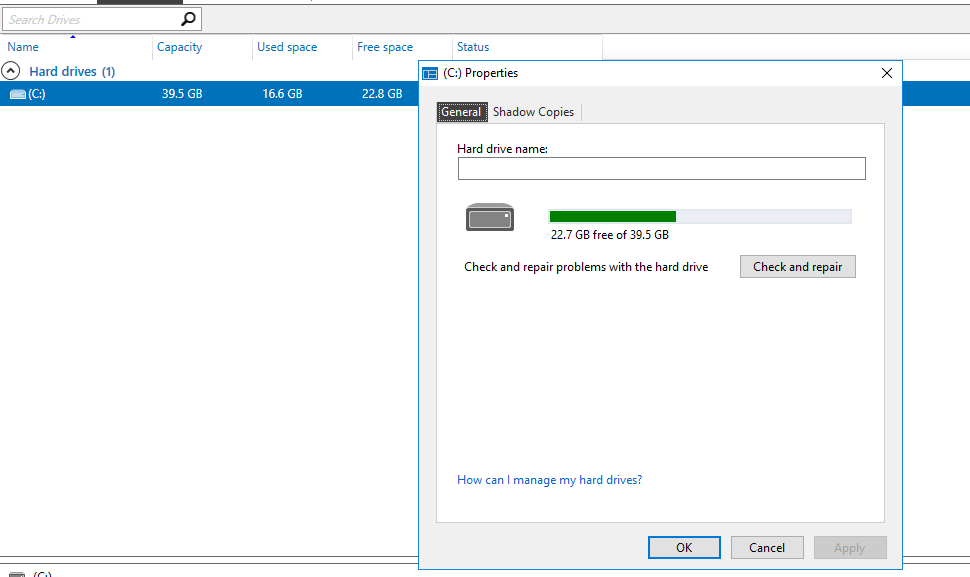The height and width of the screenshot is (577, 970).
Task: Click the 'Hard drives (1)' group label
Action: [x=72, y=71]
